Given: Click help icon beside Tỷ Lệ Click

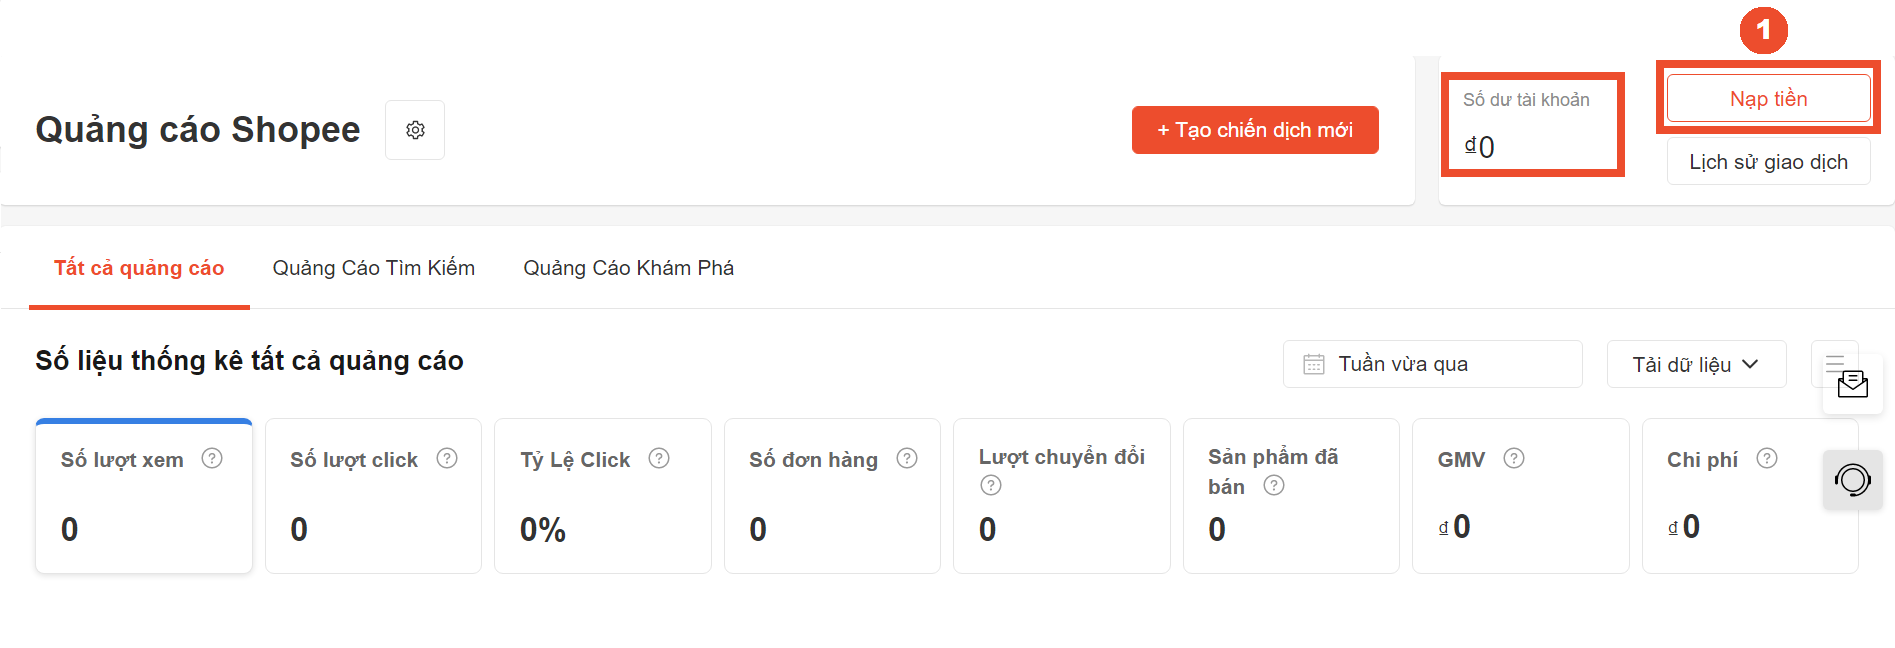Looking at the screenshot, I should [x=659, y=458].
